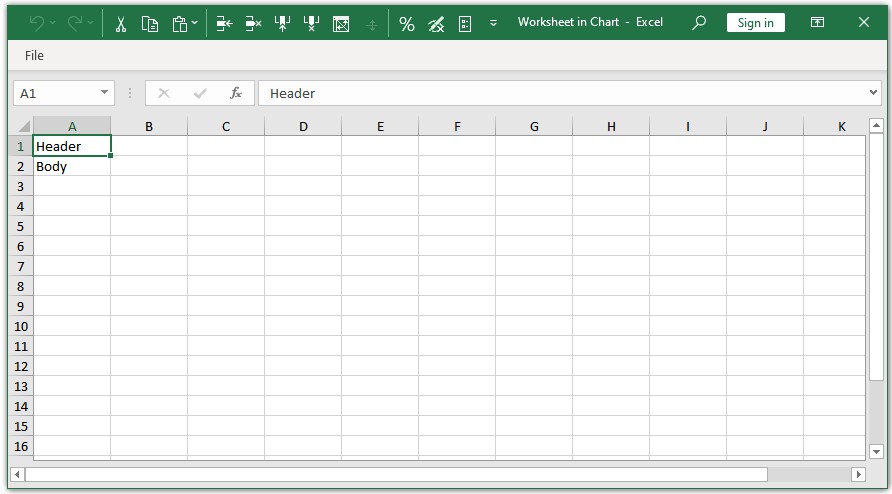Click the horizontal scrollbar left arrow
Viewport: 892px width, 494px height.
(18, 474)
